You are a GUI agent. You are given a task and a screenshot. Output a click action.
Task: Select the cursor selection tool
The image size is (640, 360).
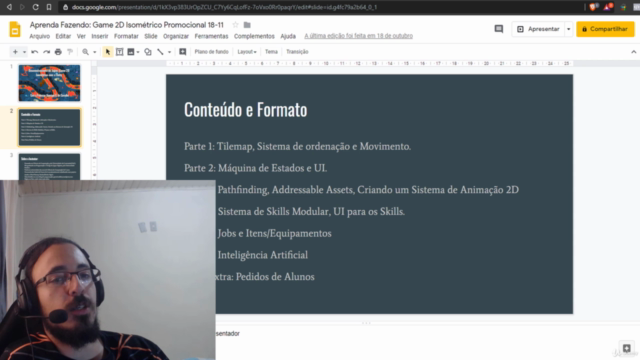[x=108, y=52]
